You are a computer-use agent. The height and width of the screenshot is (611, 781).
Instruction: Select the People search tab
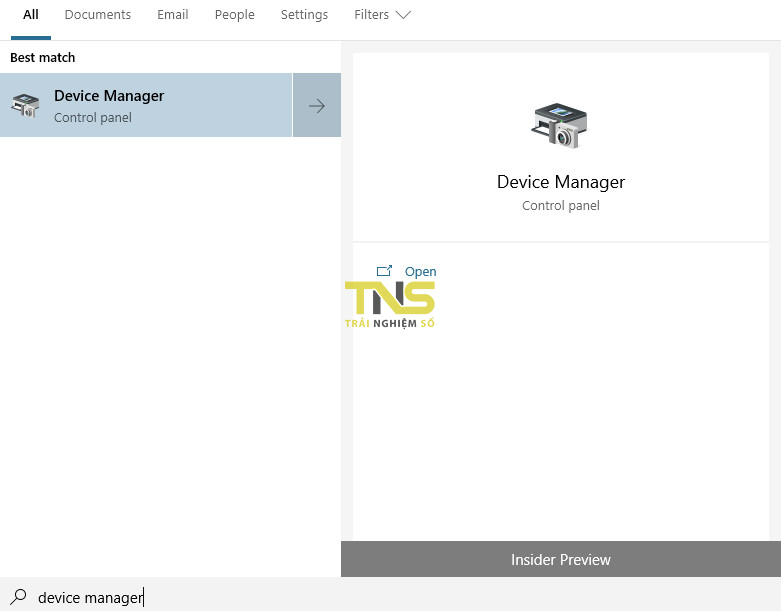[x=234, y=15]
